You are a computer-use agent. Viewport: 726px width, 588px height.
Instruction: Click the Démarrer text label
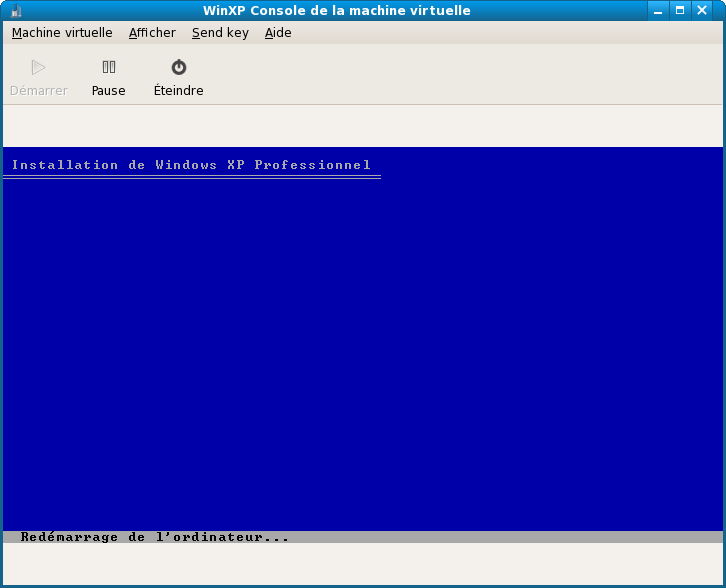click(x=38, y=91)
